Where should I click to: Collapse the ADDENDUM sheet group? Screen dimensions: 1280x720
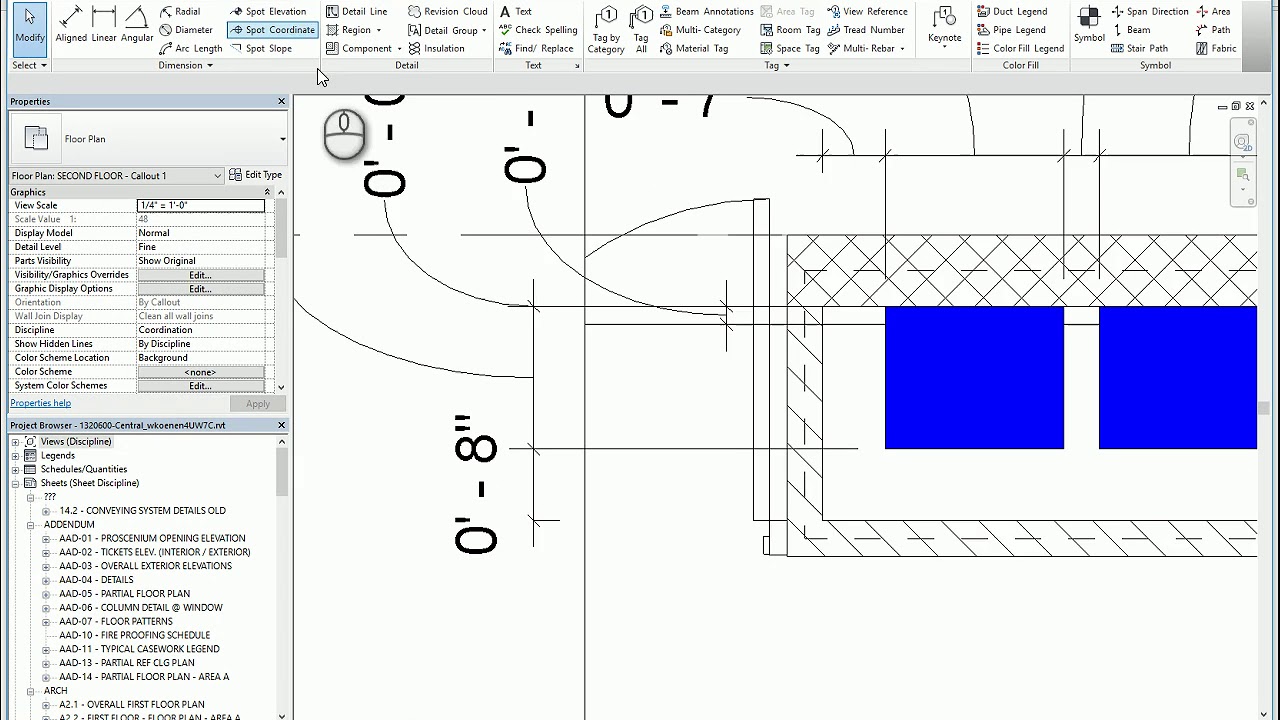(x=30, y=525)
